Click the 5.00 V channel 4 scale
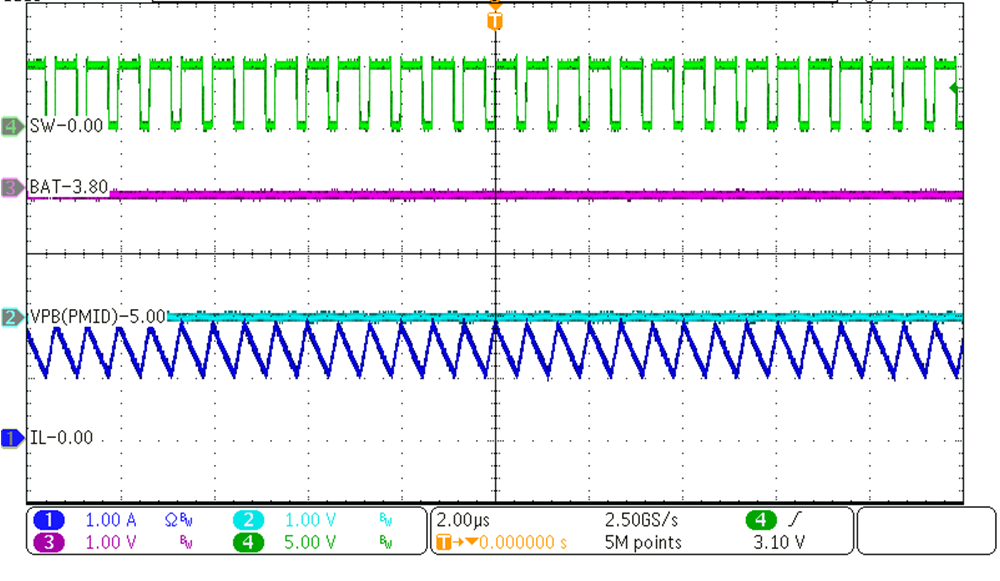 tap(309, 543)
